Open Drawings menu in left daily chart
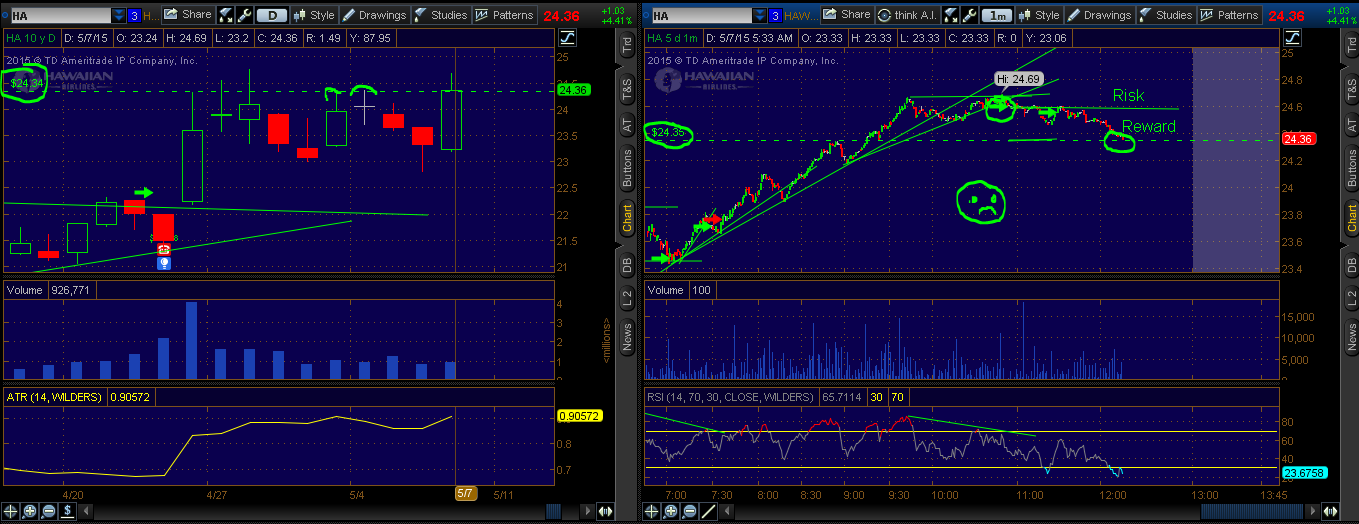This screenshot has height=524, width=1359. [x=375, y=15]
